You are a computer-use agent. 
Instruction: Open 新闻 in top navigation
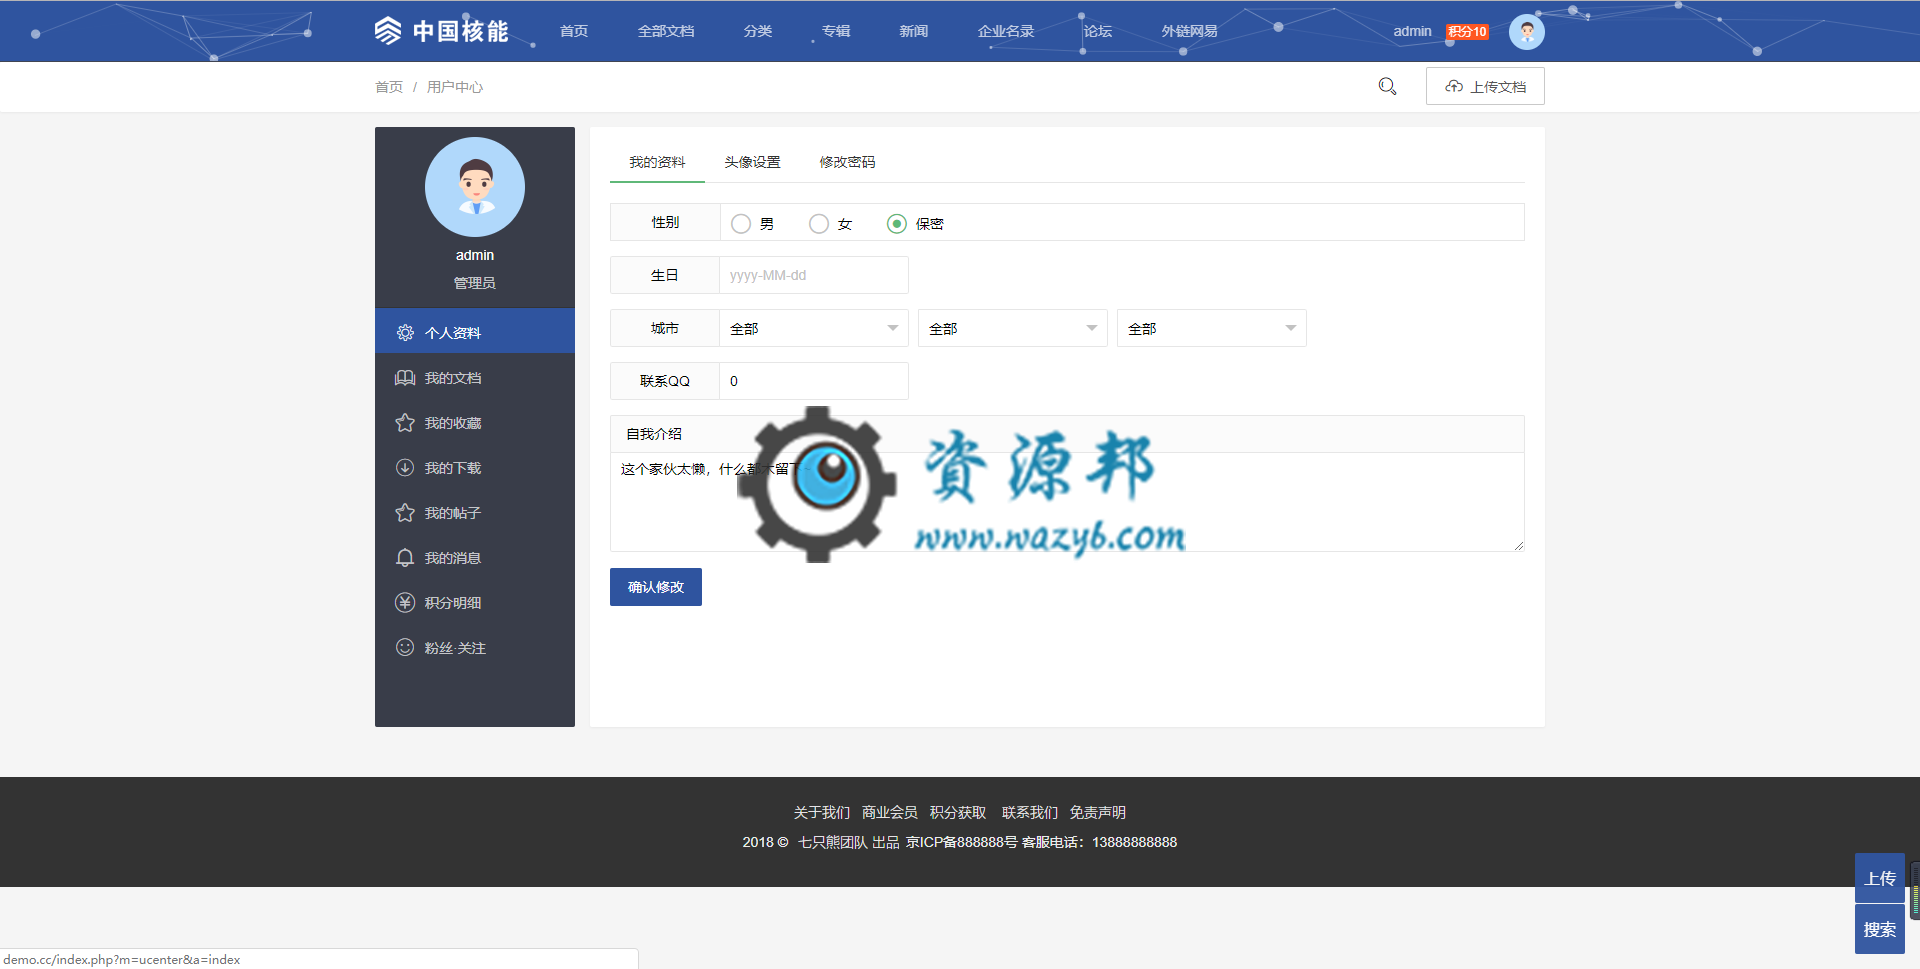pyautogui.click(x=914, y=31)
